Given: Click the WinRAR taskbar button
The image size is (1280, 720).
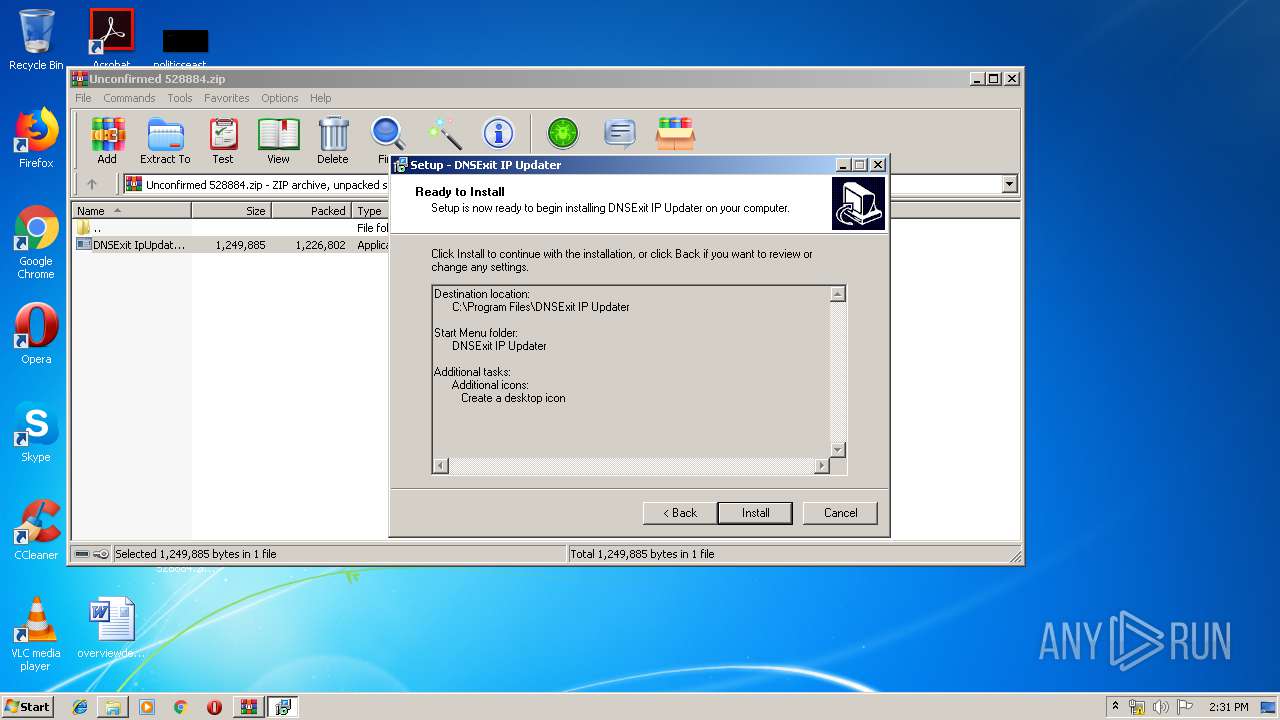Looking at the screenshot, I should tap(249, 707).
